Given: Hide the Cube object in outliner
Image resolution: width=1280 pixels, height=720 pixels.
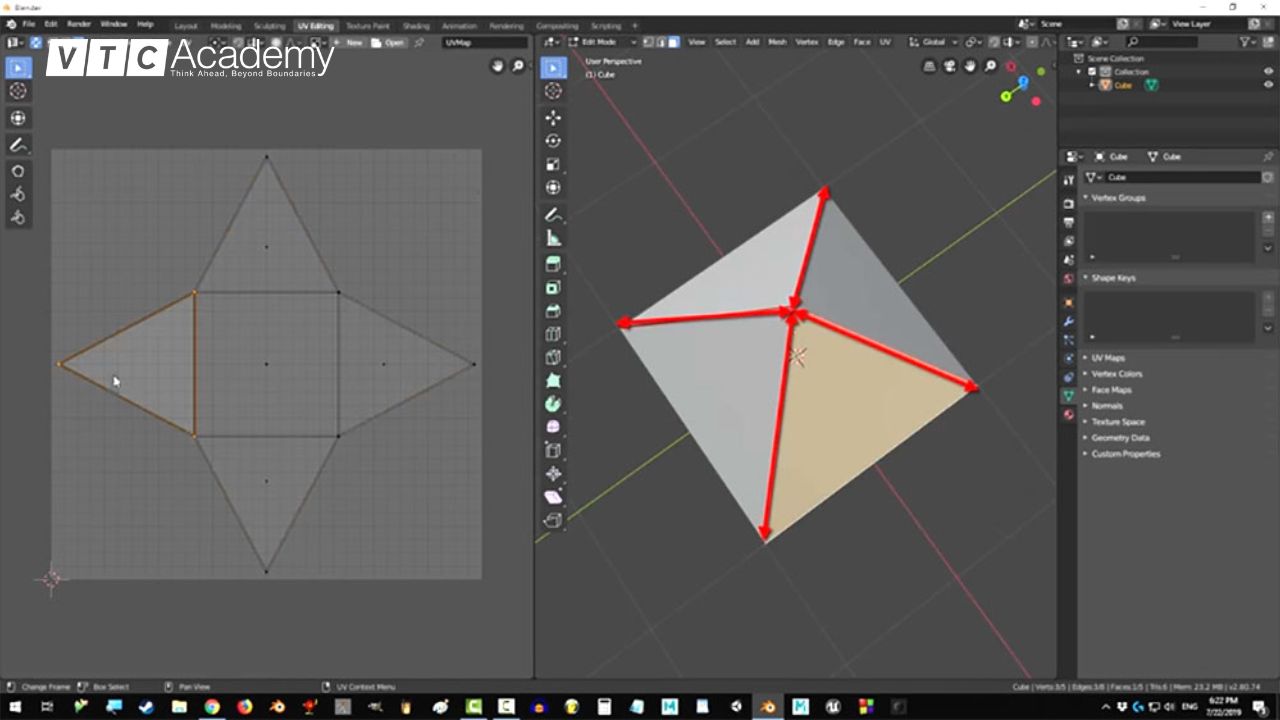Looking at the screenshot, I should [1268, 85].
